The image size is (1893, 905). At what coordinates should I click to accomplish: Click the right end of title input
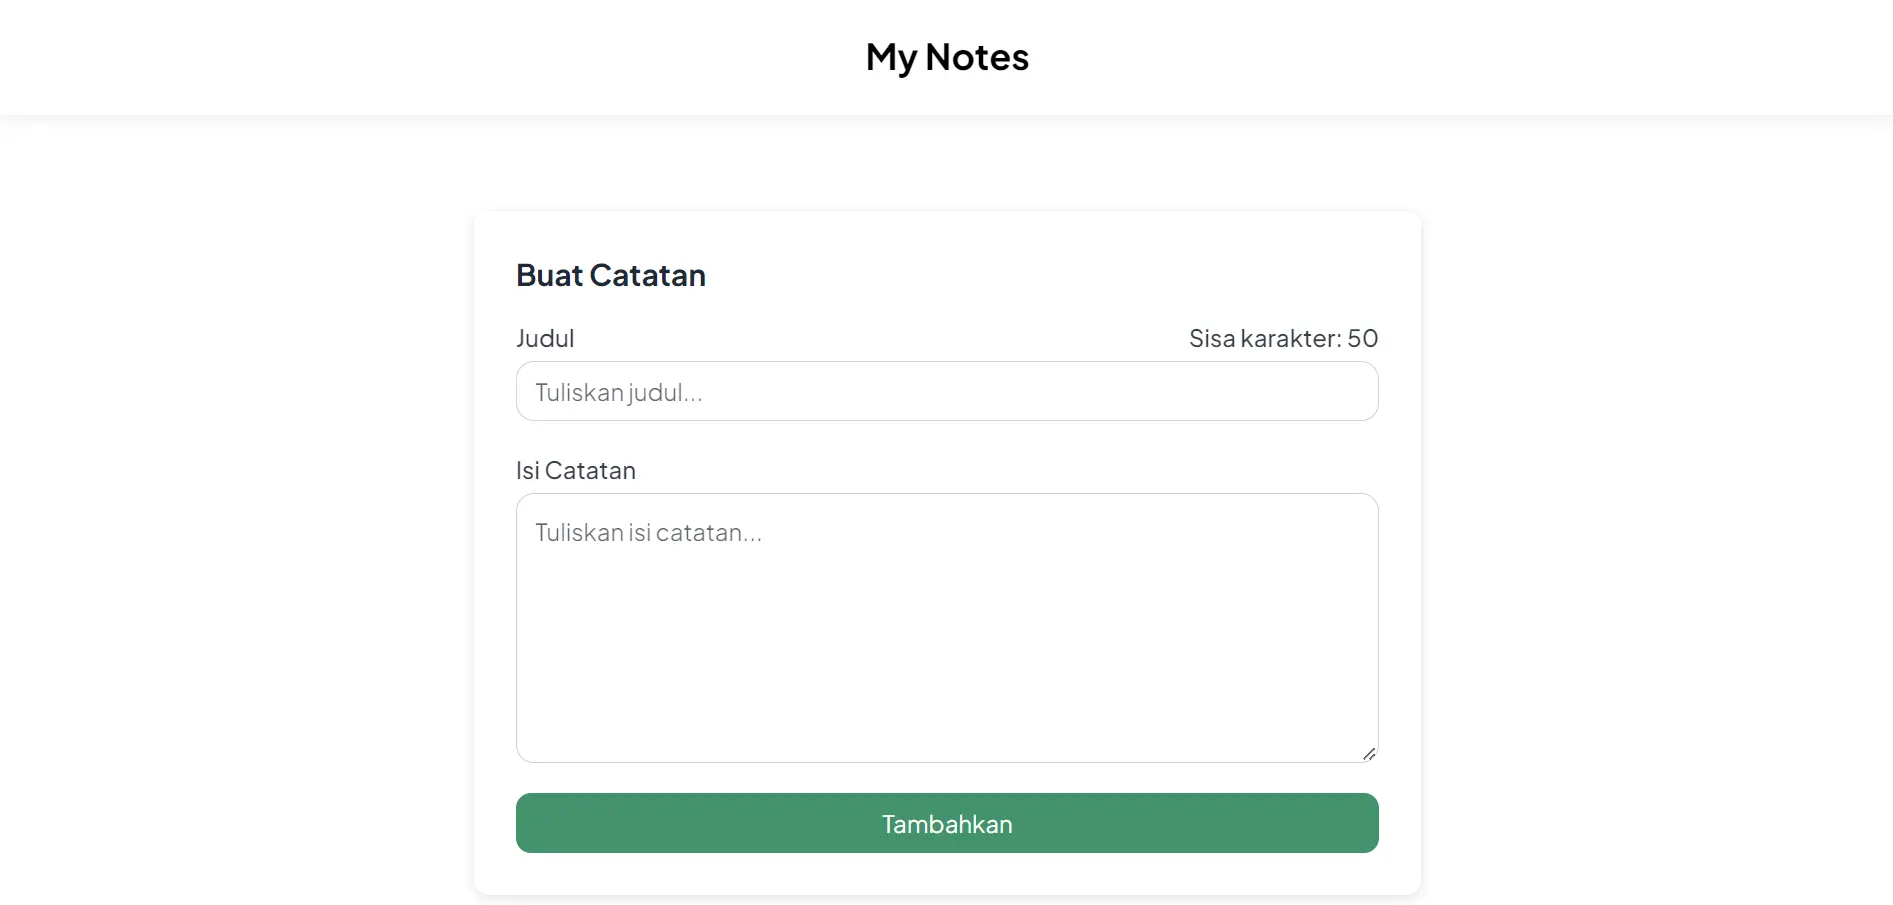(1340, 391)
